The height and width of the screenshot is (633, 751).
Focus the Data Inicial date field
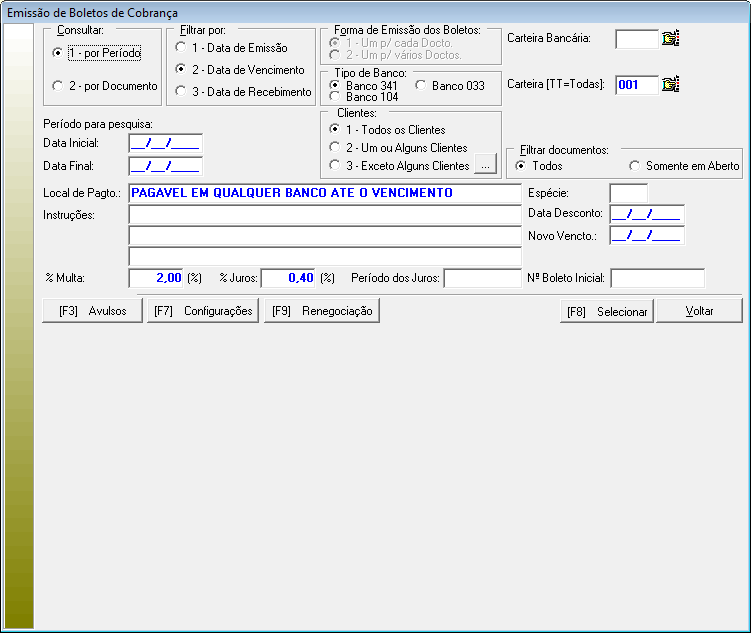[165, 144]
